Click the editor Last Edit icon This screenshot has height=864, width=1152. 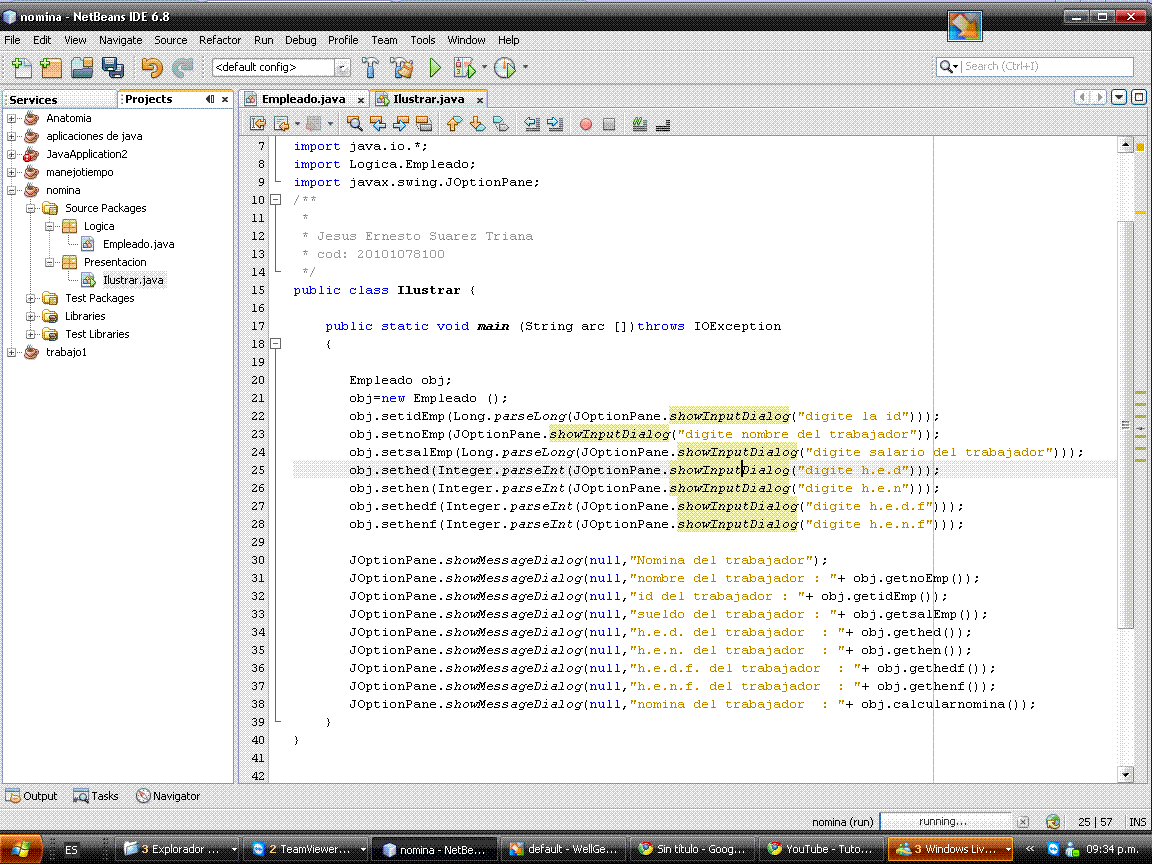(258, 124)
